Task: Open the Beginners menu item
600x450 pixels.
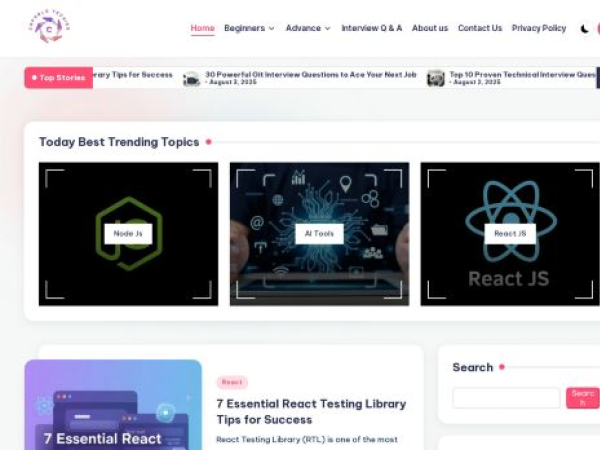Action: [245, 28]
